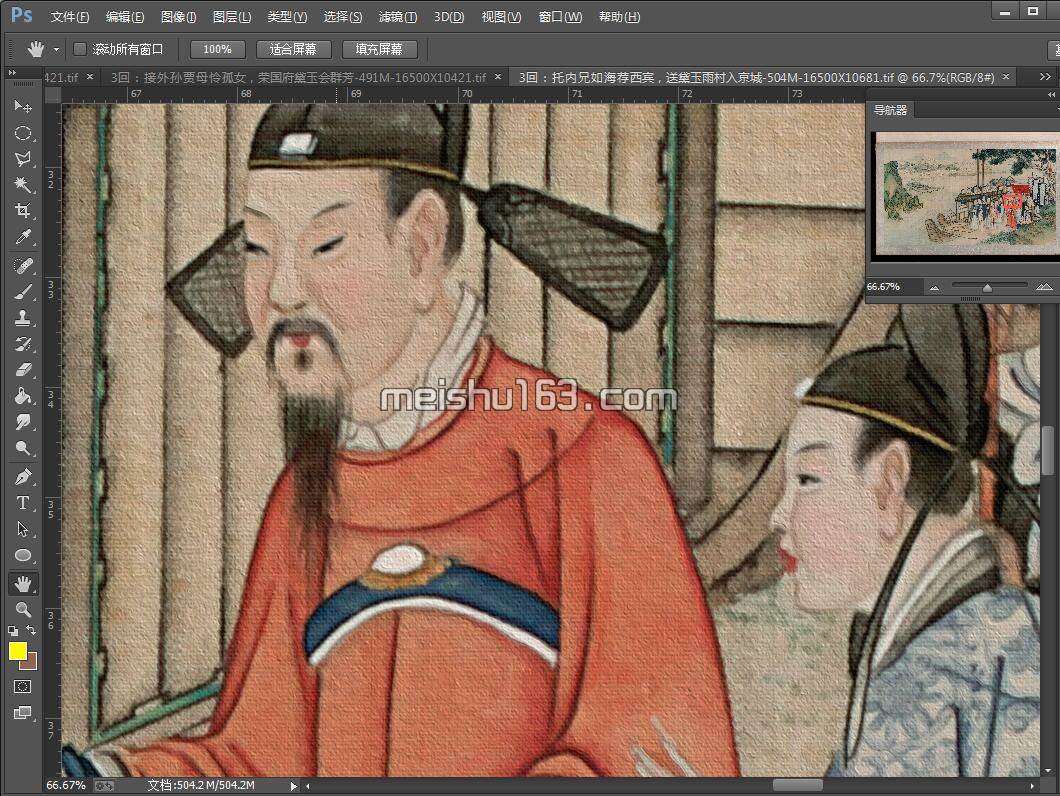The height and width of the screenshot is (796, 1060).
Task: Select the Zoom tool
Action: [22, 610]
